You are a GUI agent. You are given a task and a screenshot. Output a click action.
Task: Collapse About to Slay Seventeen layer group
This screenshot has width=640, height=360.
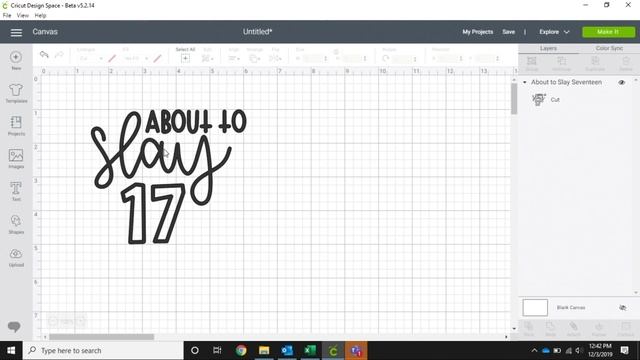click(524, 82)
